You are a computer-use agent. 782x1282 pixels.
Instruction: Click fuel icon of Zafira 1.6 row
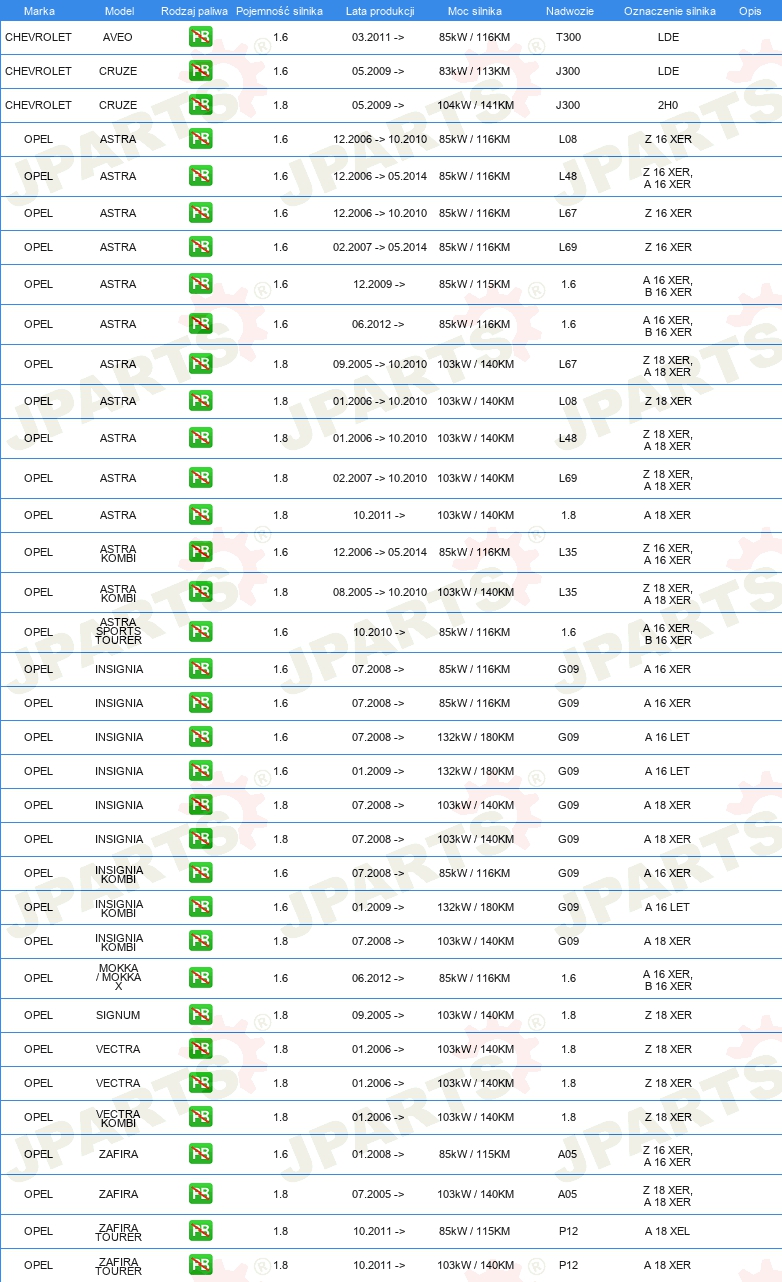click(x=200, y=1154)
